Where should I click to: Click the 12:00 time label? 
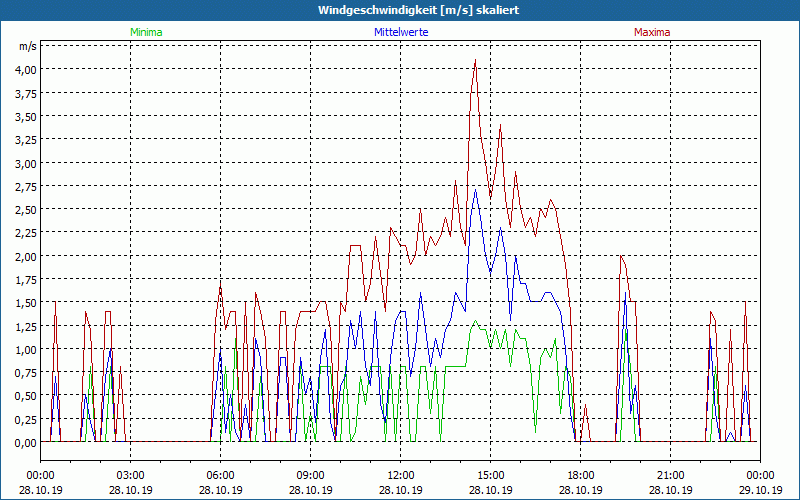pos(401,476)
